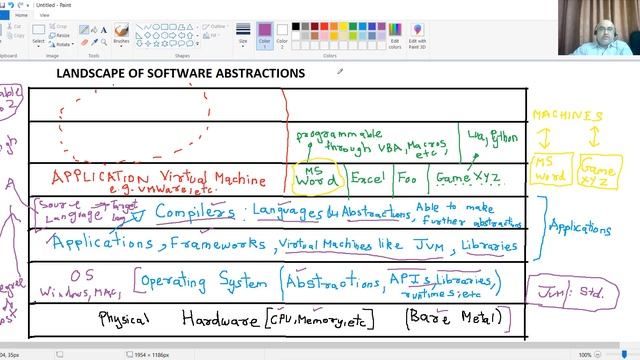Choose the Right arrow shape
Screen dimensions: 640x360
click(173, 36)
